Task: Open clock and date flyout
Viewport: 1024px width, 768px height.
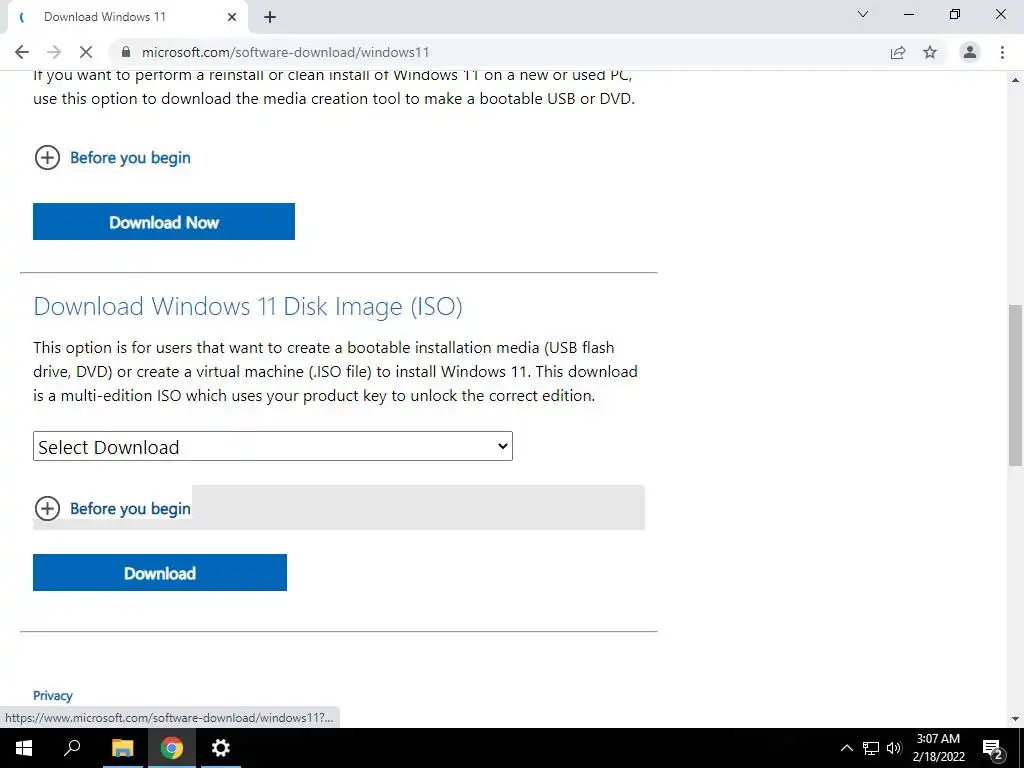Action: [938, 748]
